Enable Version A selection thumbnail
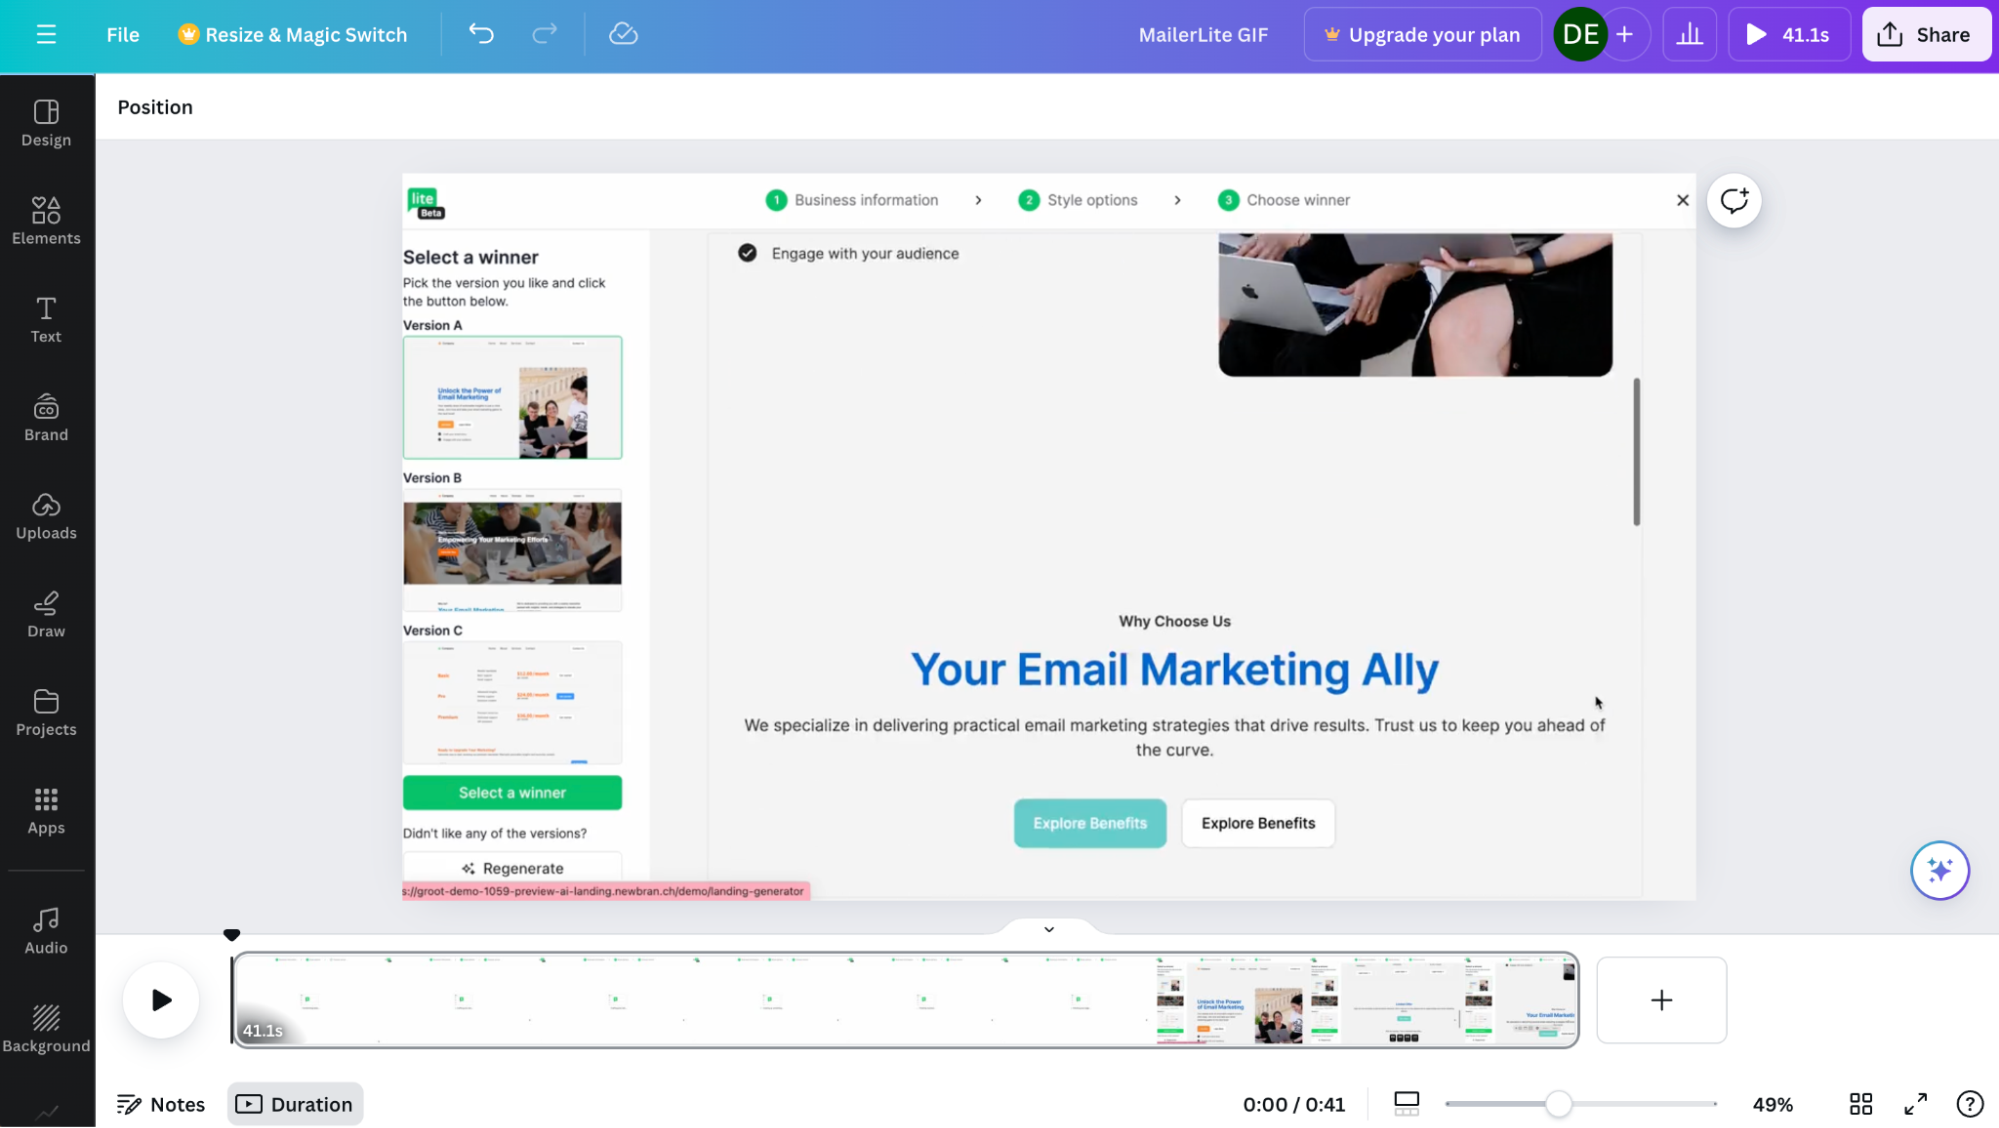Viewport: 1999px width, 1128px height. [512, 398]
